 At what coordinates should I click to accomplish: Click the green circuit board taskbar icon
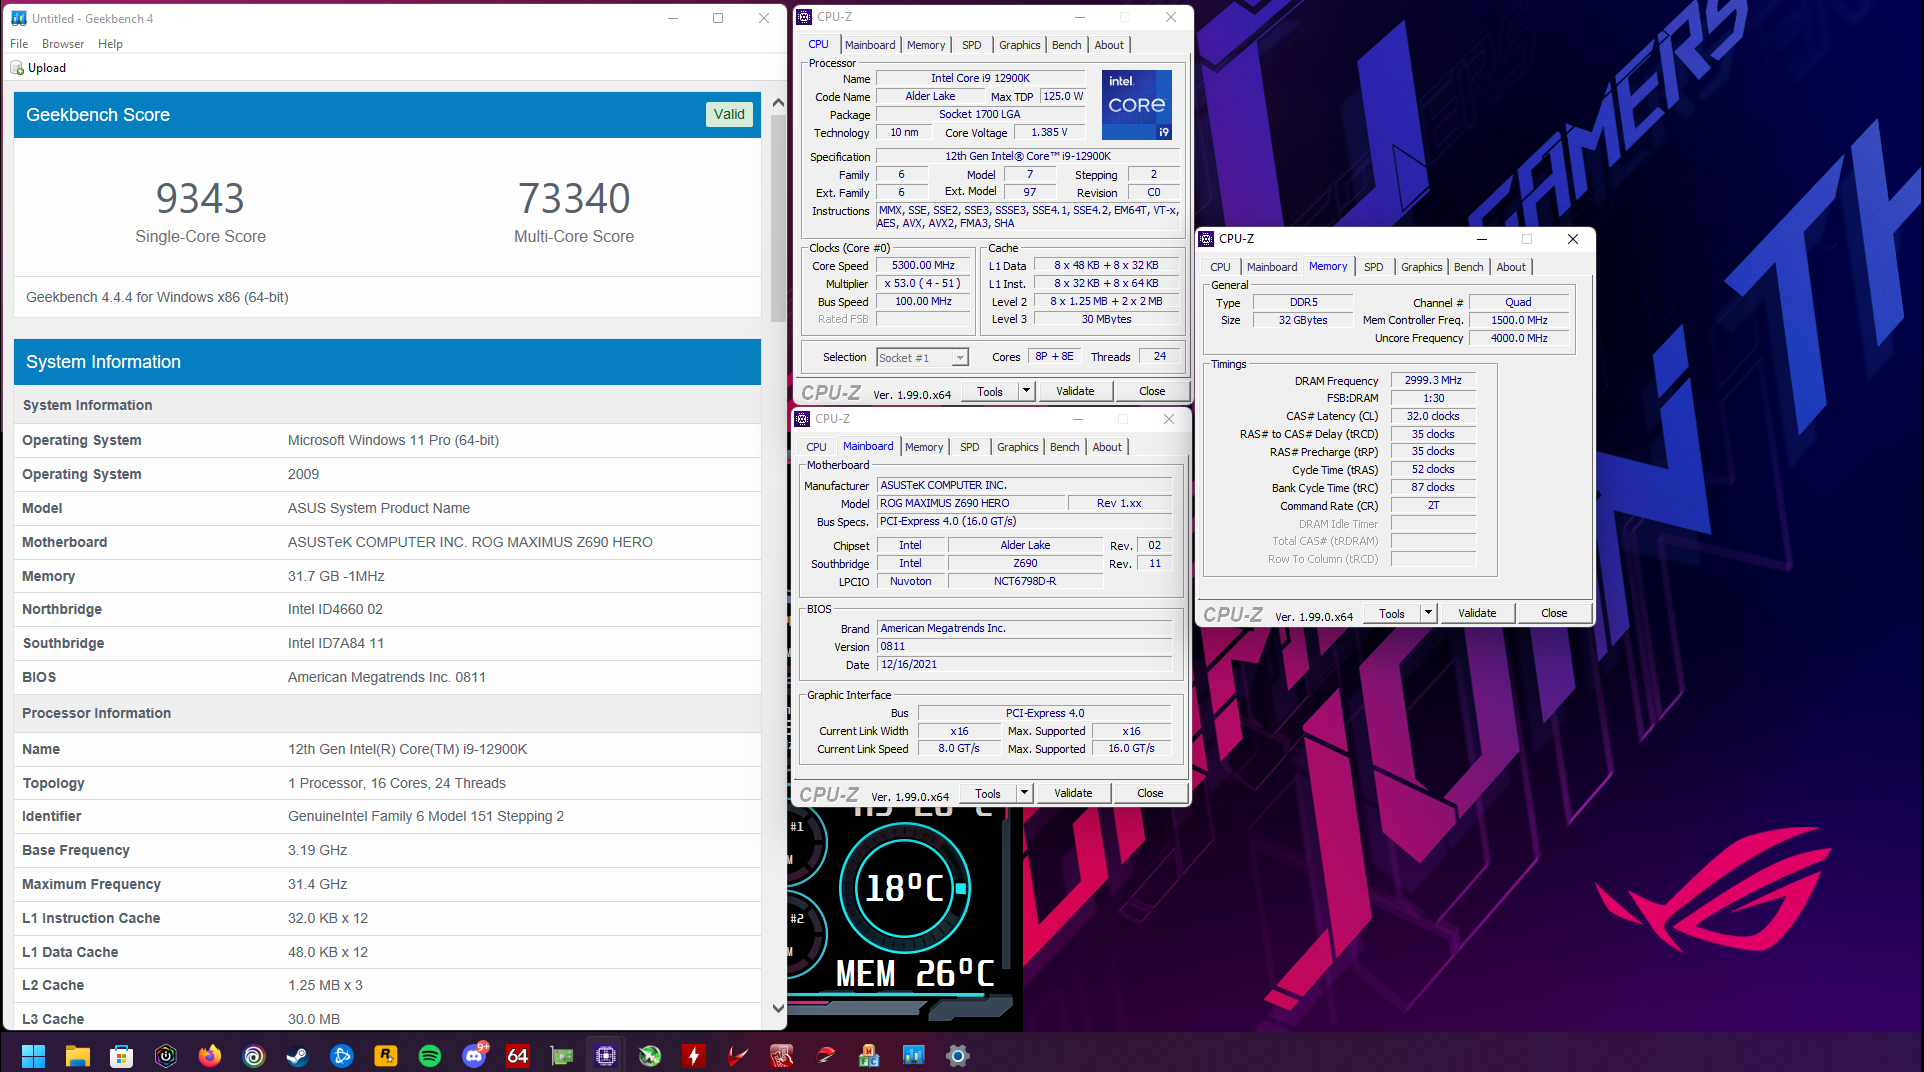tap(562, 1055)
